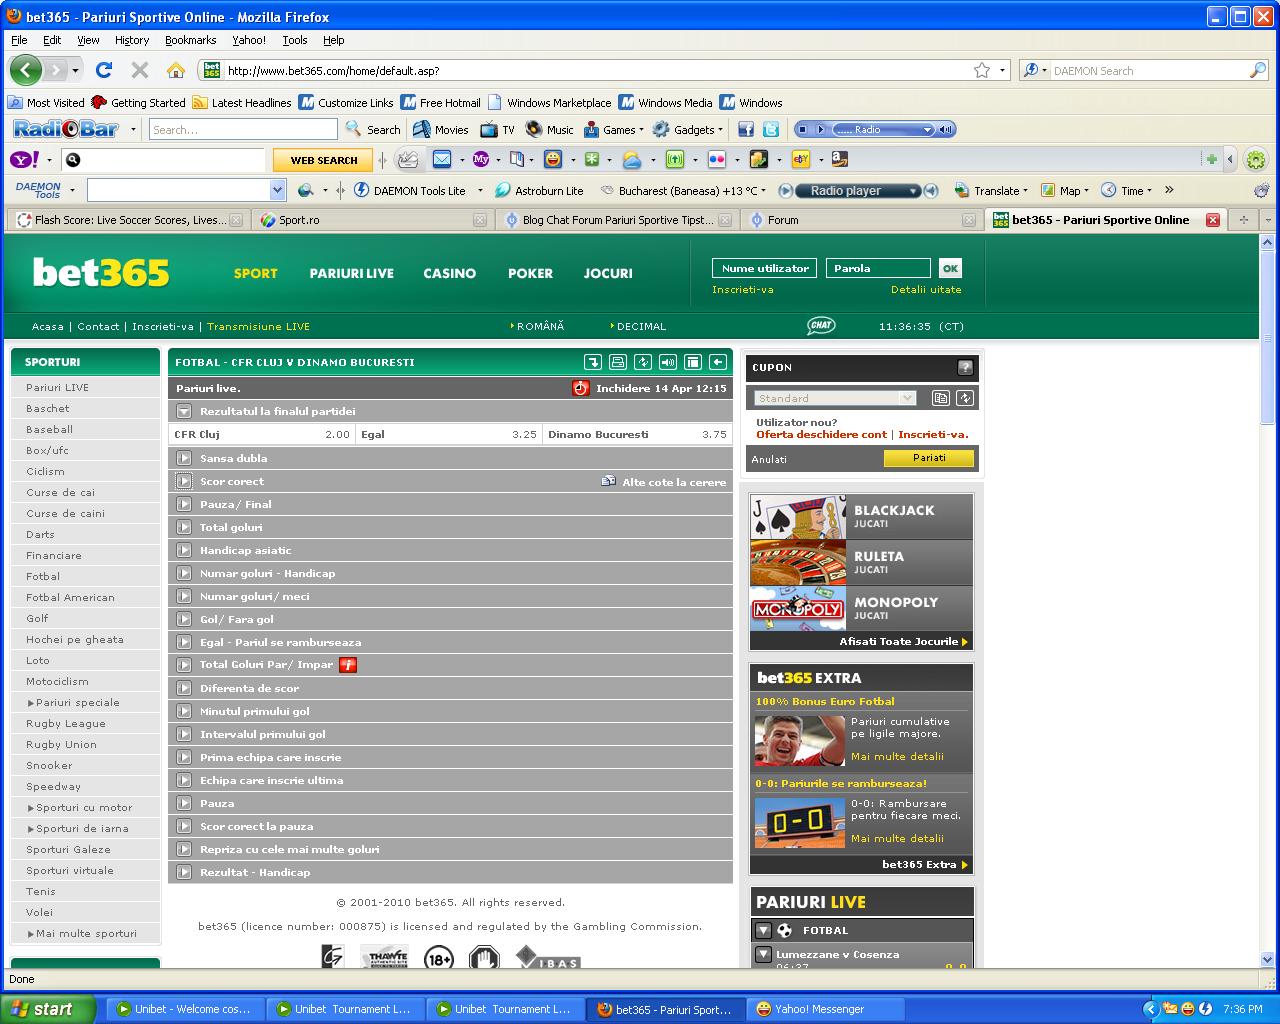Open the Cupon help question mark icon
Image resolution: width=1280 pixels, height=1024 pixels.
pos(965,367)
